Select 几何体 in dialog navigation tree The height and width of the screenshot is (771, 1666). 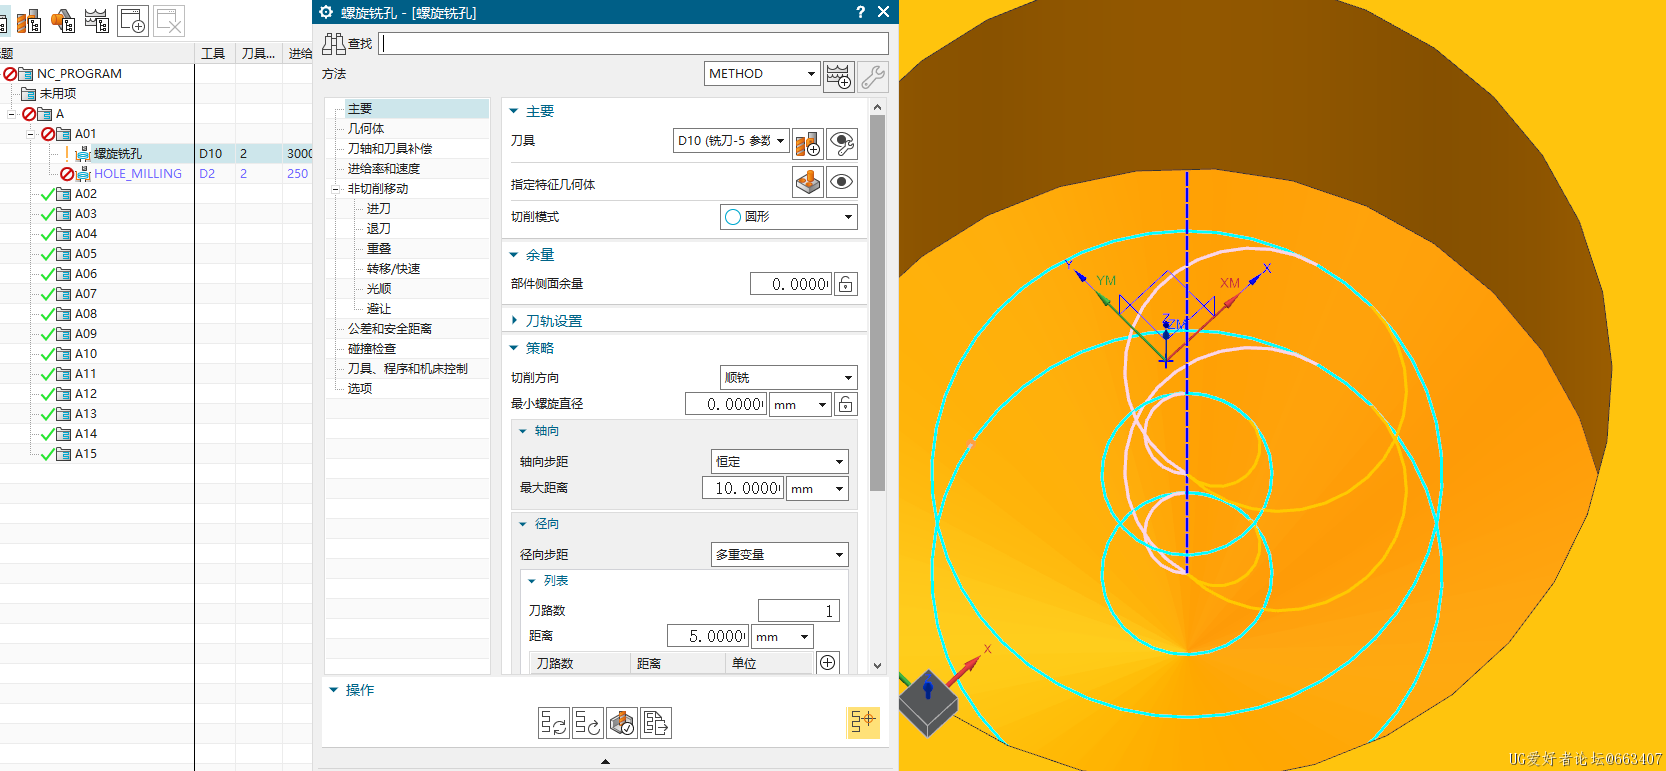(366, 129)
